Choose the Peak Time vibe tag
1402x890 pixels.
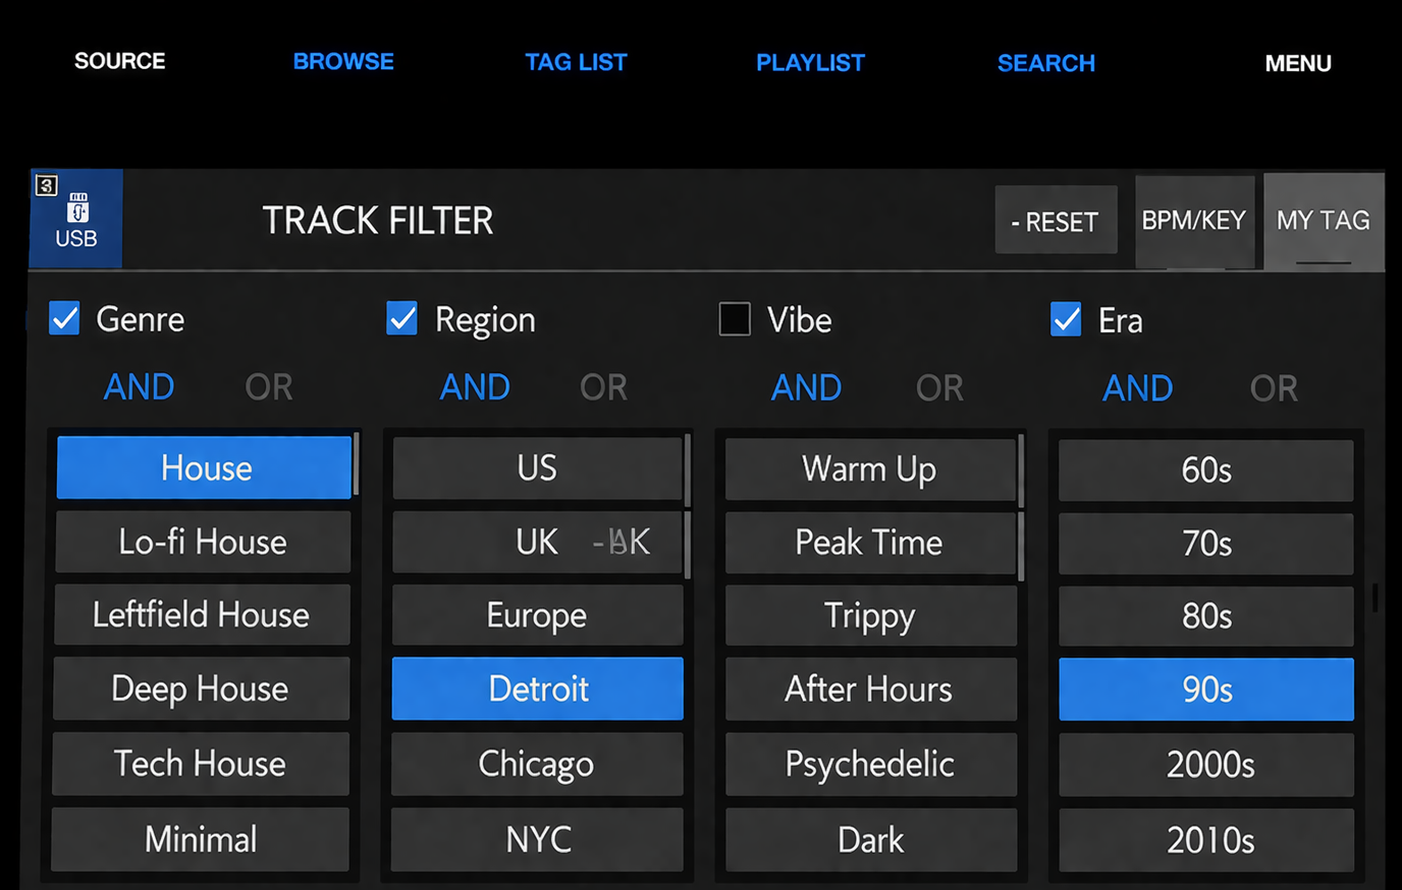869,543
